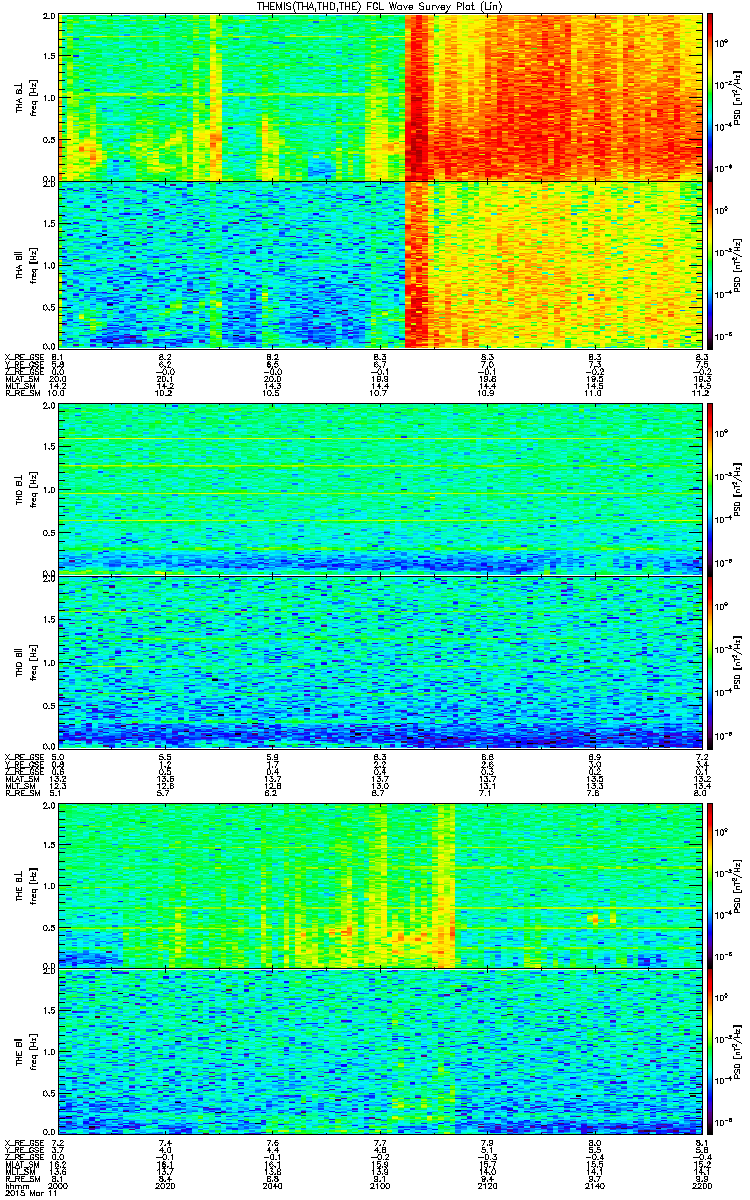Screen dimensions: 750x1200
Task: Click the THA B∥ PSD color bar
Action: pos(710,264)
